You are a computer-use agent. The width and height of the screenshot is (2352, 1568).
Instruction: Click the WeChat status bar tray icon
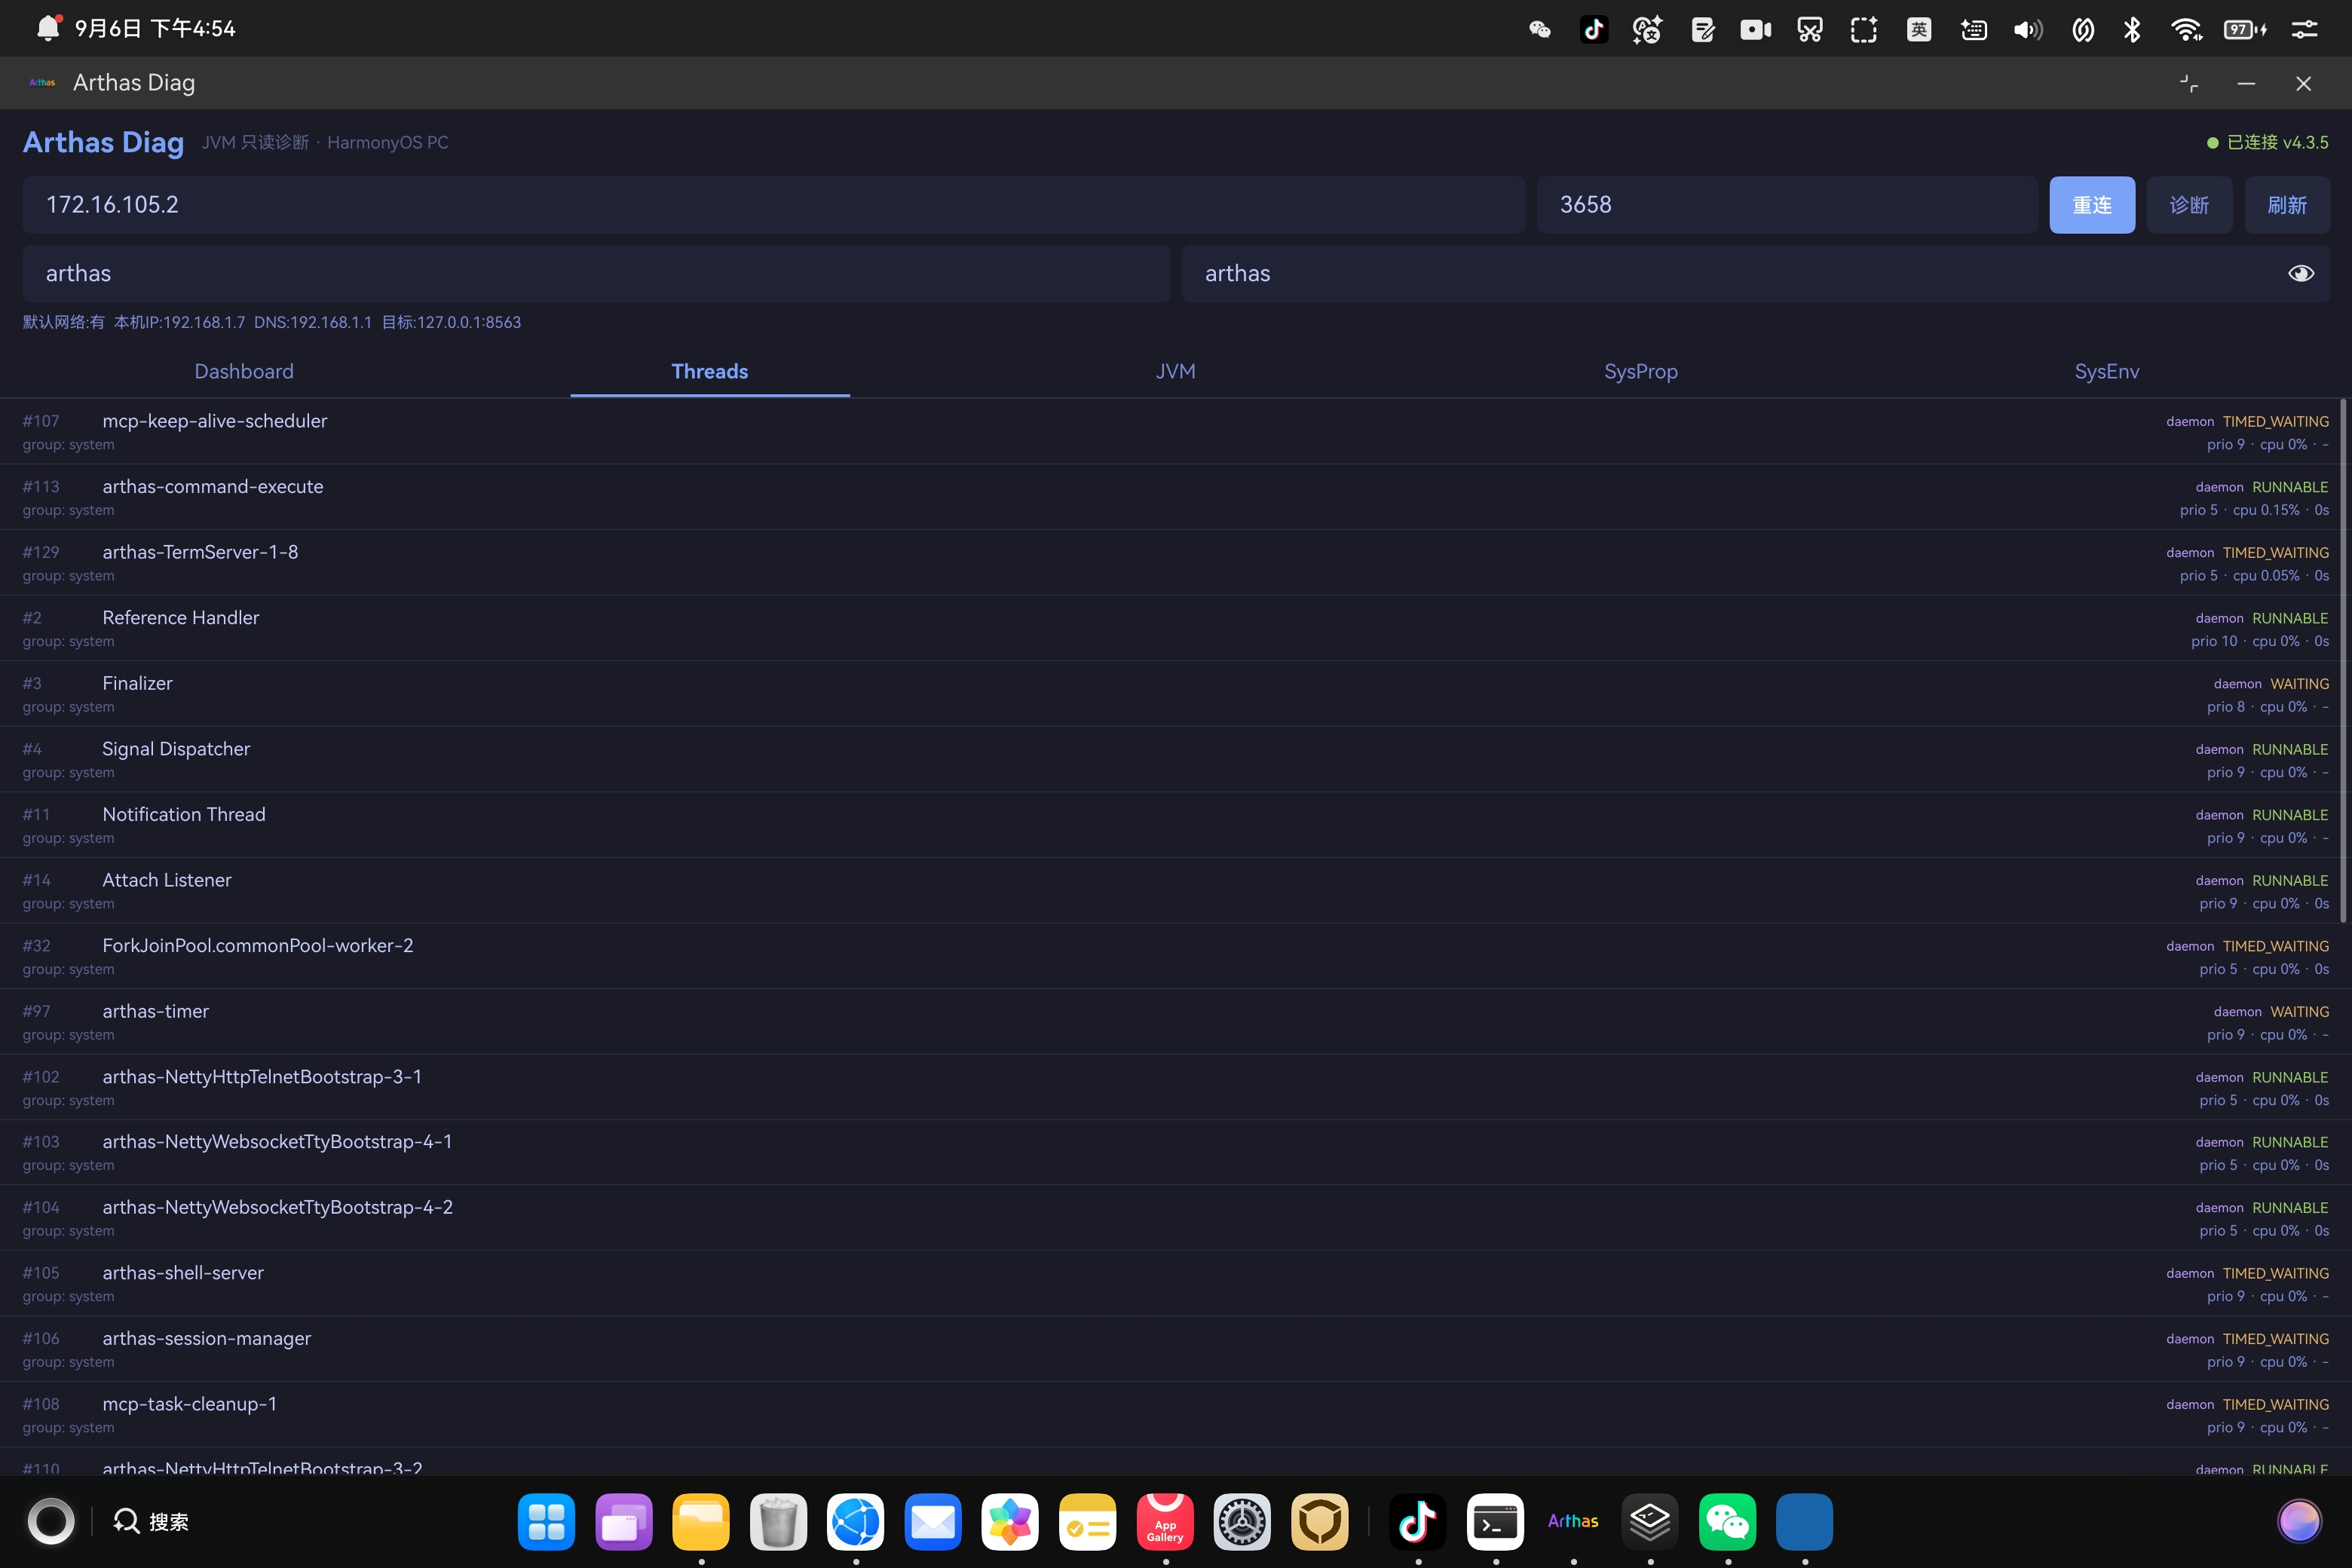(x=1540, y=29)
